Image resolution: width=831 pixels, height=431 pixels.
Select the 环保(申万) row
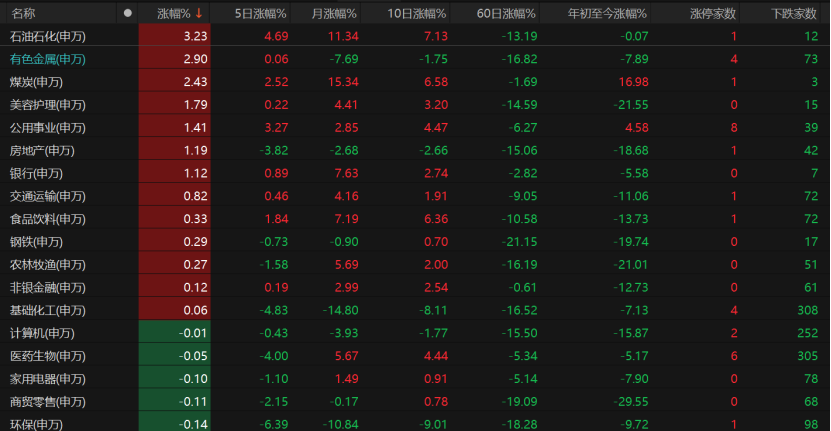coord(415,423)
